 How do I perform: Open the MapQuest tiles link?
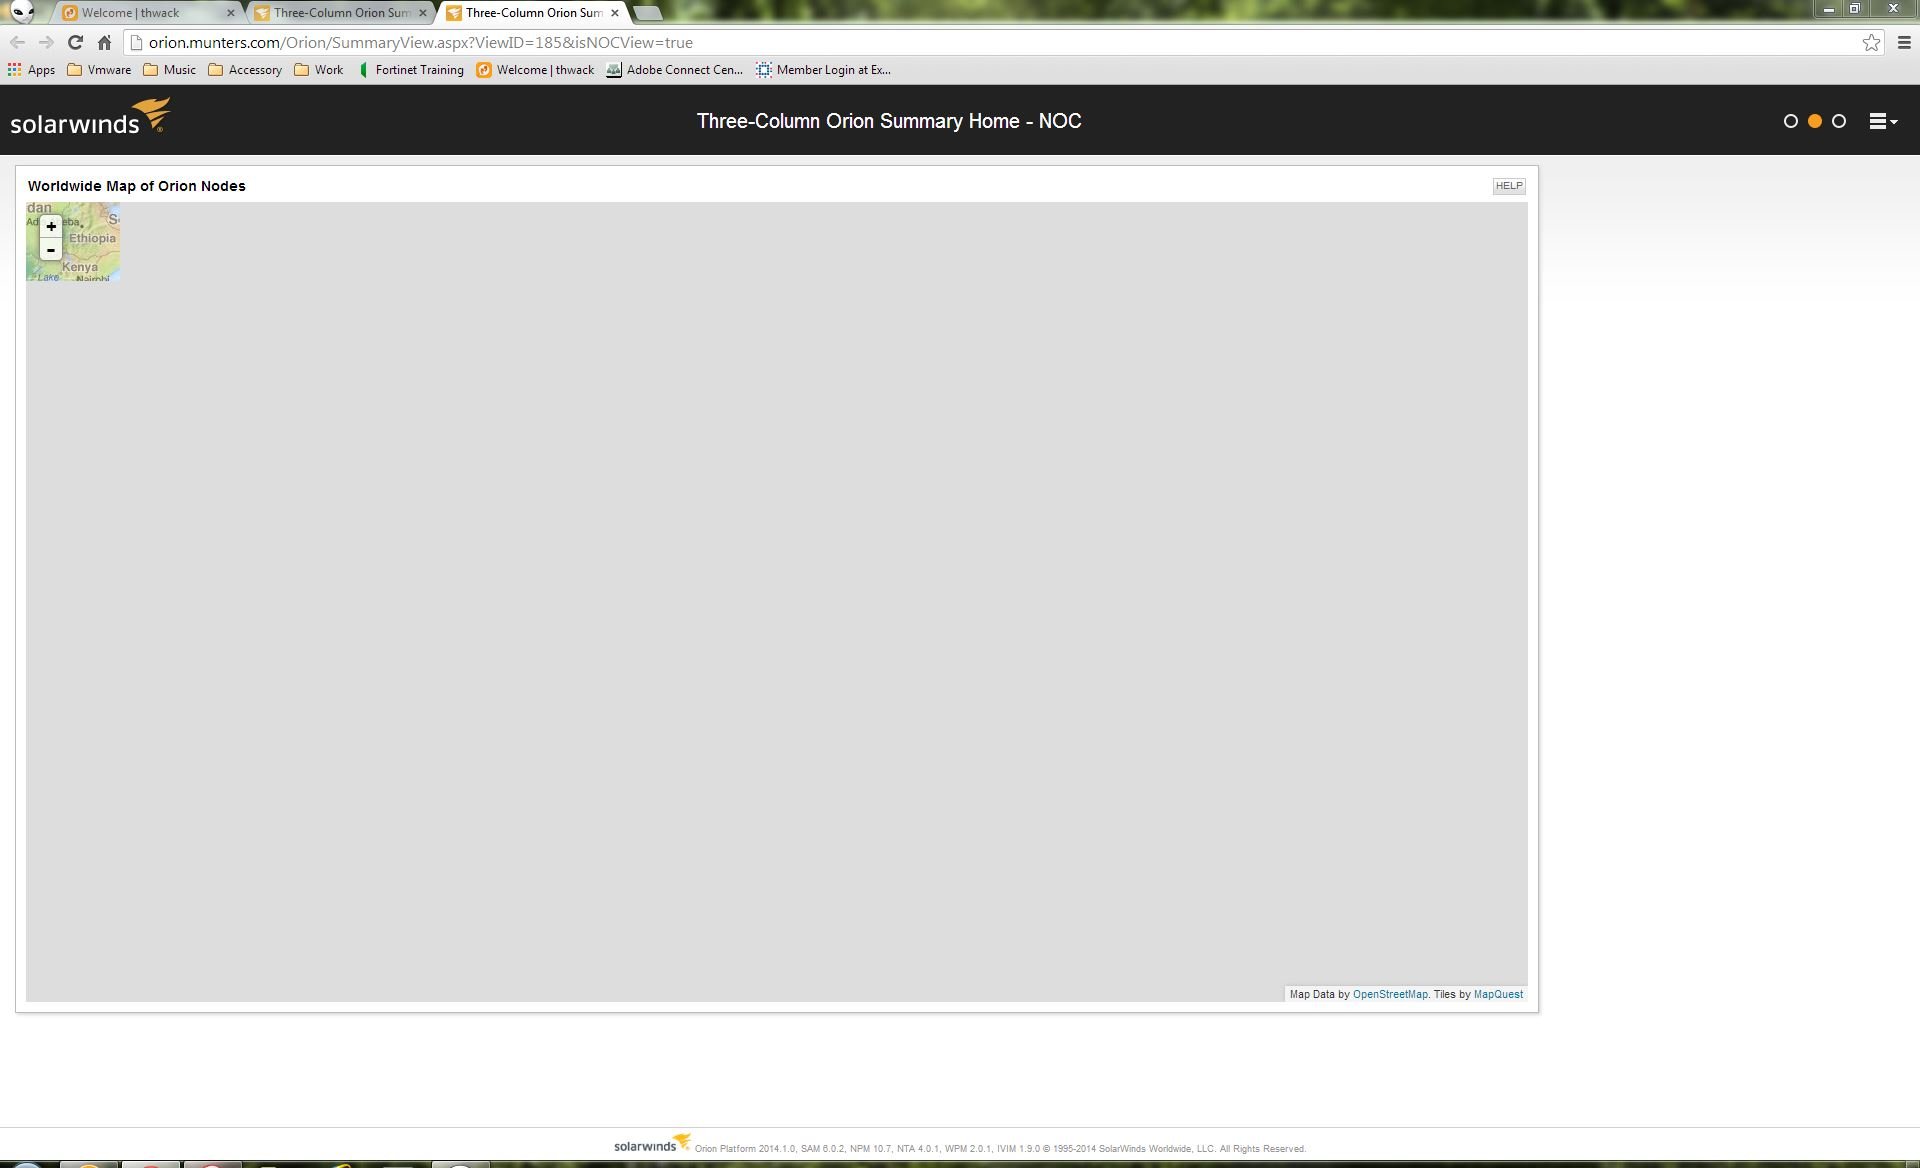[1498, 994]
